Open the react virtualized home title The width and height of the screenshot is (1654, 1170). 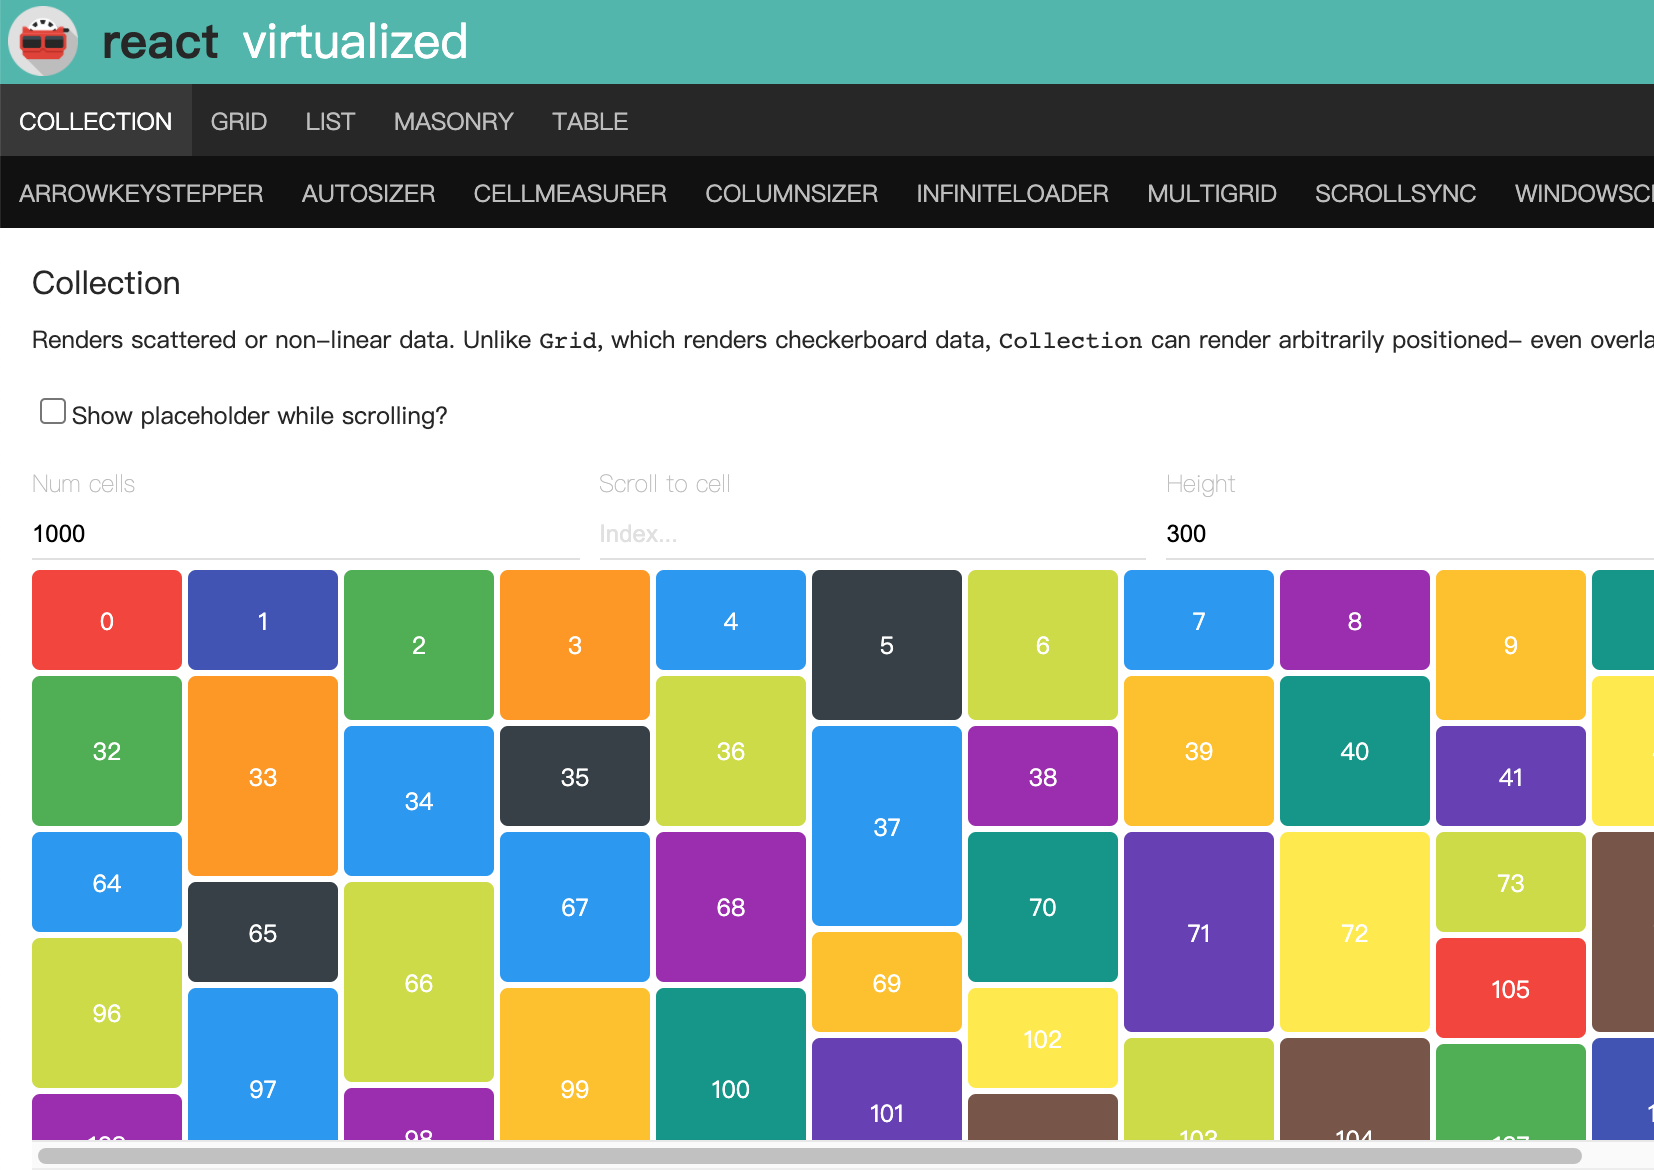[285, 41]
